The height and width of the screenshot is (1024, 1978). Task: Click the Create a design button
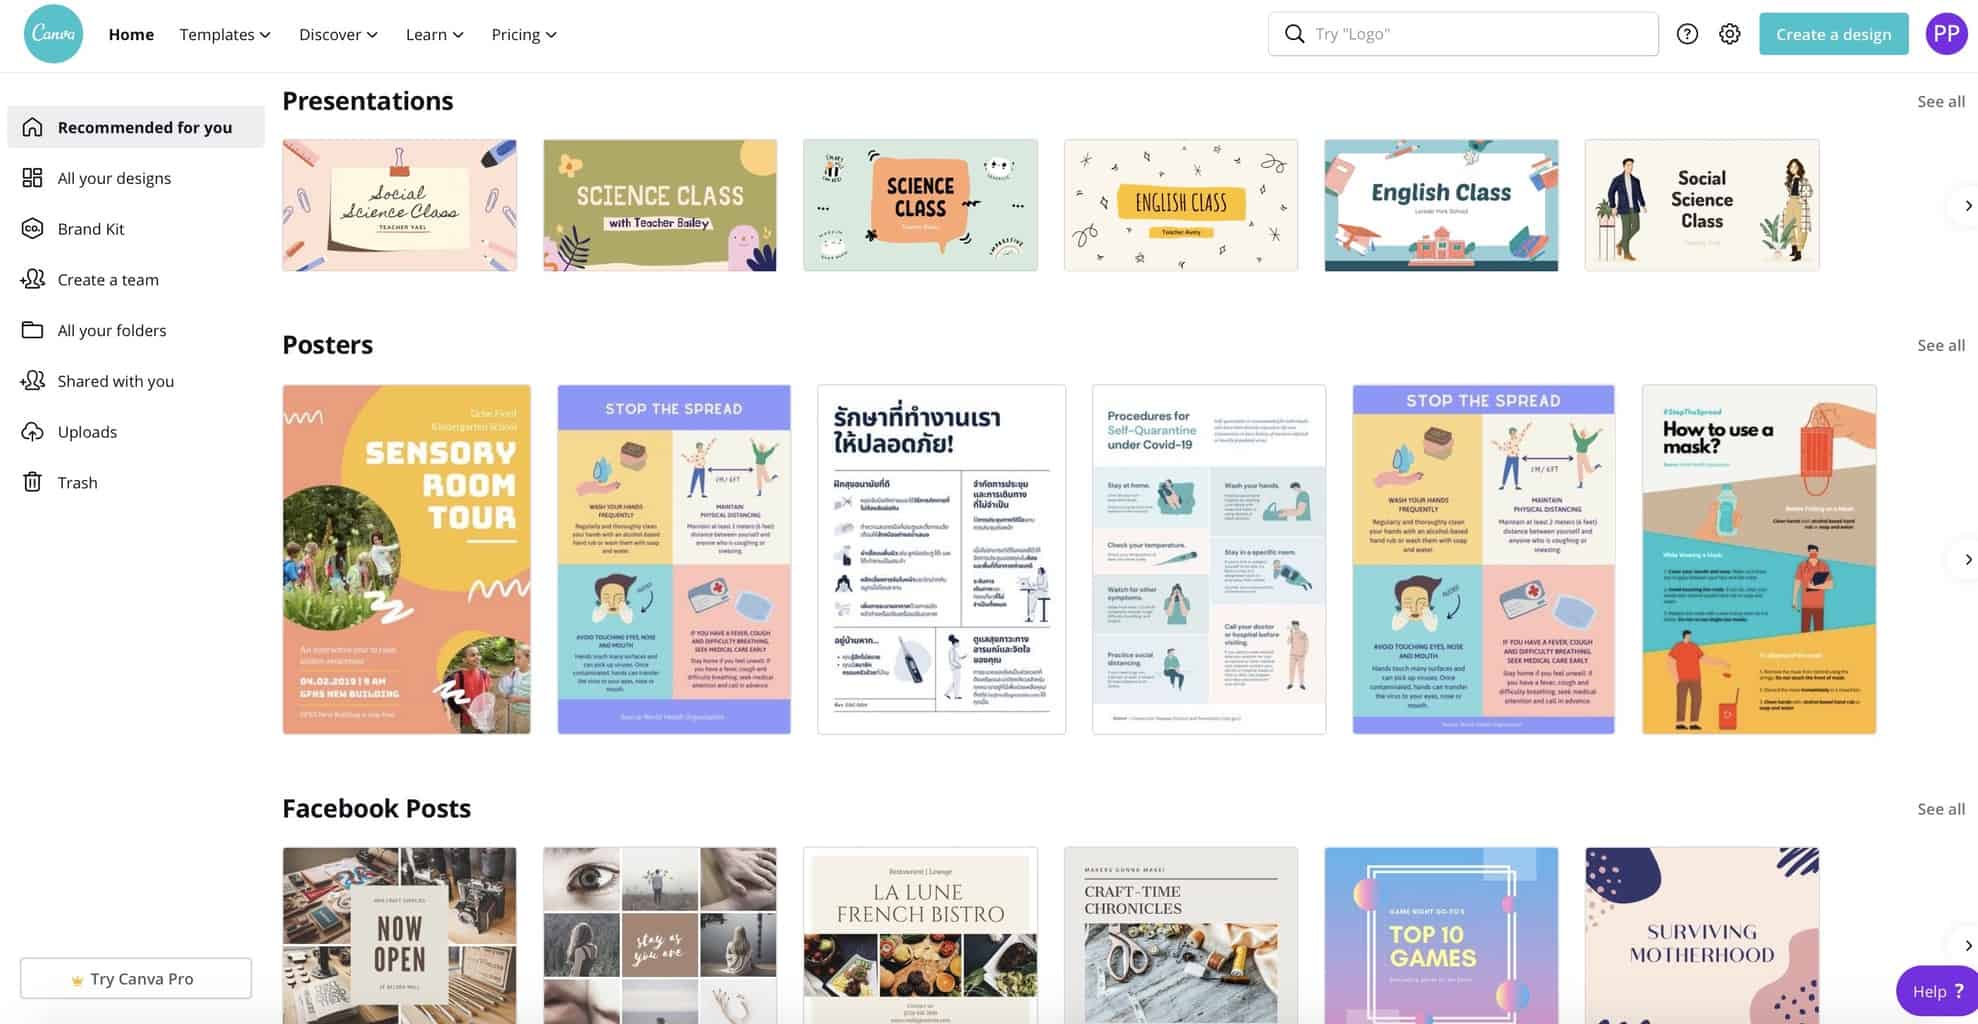pyautogui.click(x=1833, y=34)
